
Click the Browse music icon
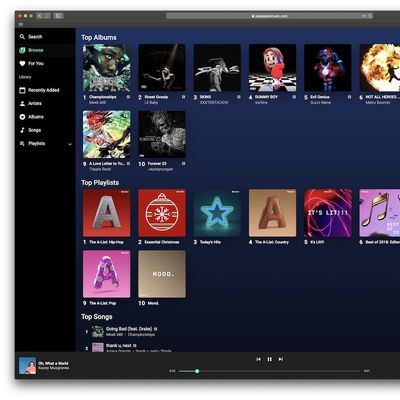[22, 50]
